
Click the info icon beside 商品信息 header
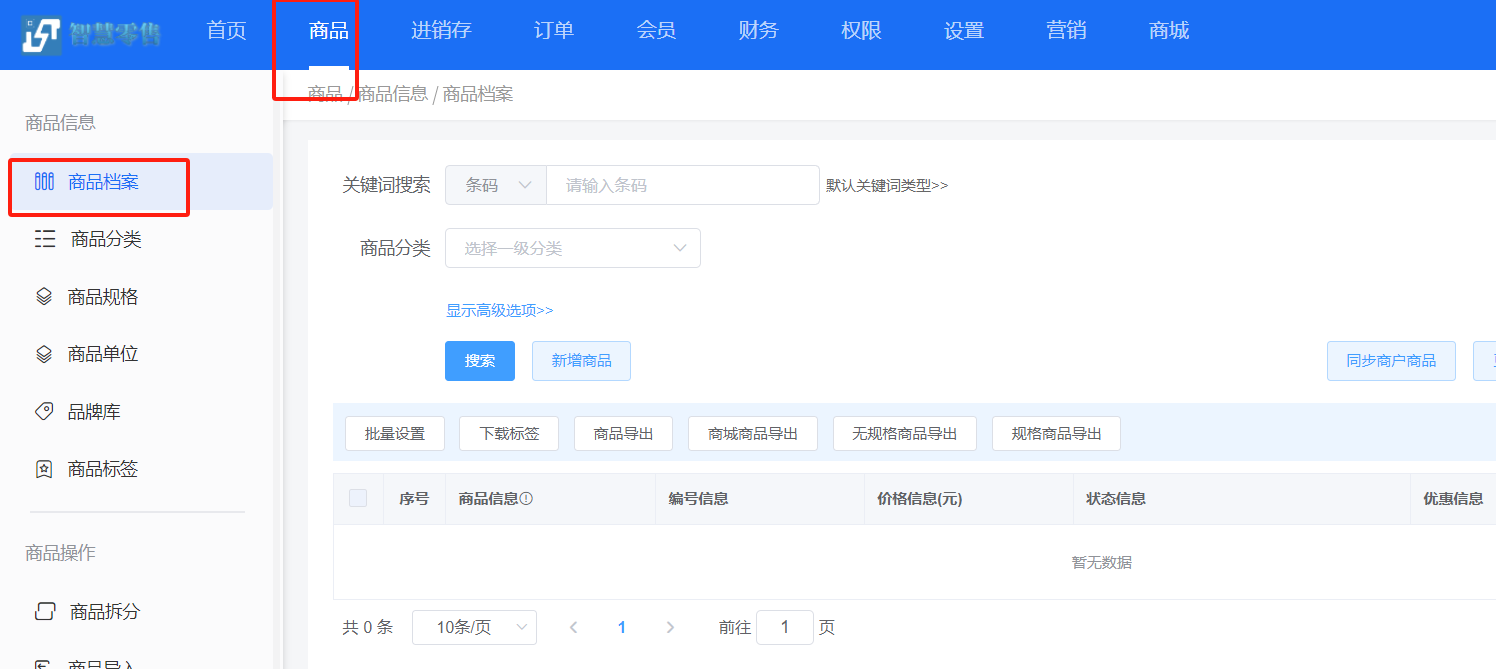pos(526,498)
